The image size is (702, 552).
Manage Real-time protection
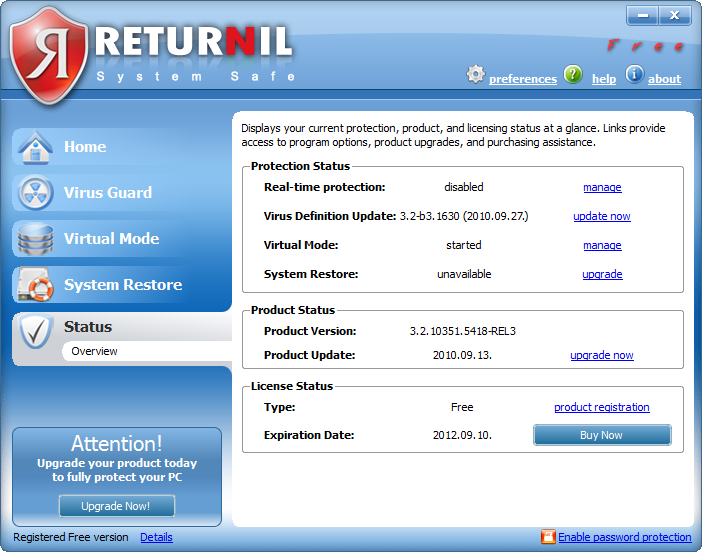click(x=602, y=187)
